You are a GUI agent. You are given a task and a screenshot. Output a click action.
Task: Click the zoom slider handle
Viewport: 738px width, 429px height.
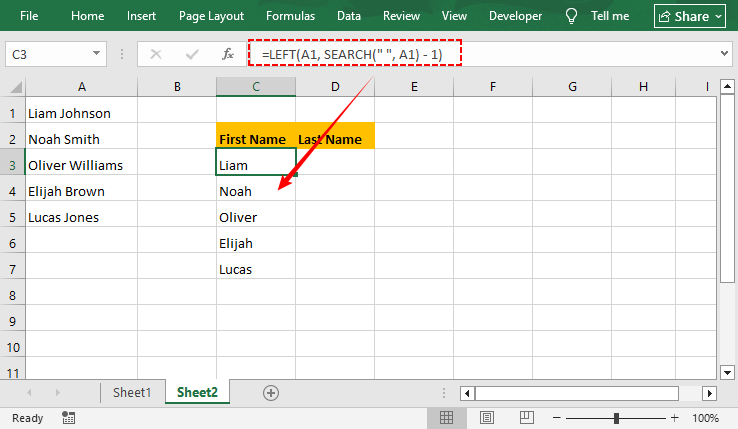pos(616,418)
